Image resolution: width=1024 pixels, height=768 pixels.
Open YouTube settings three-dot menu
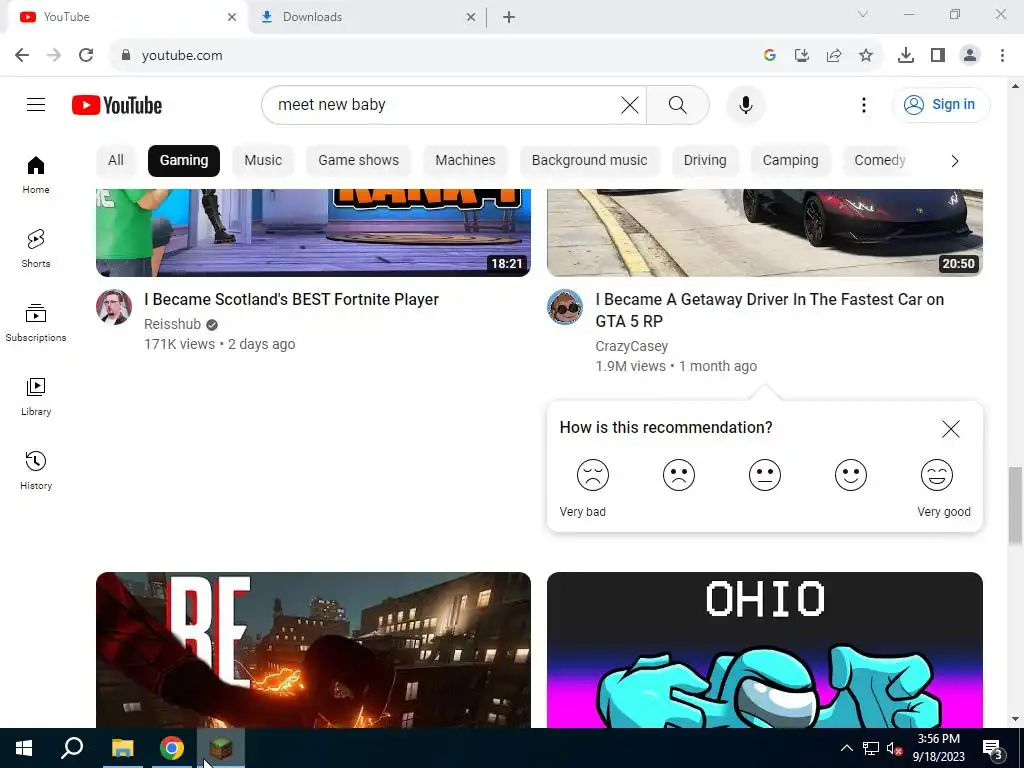[863, 104]
